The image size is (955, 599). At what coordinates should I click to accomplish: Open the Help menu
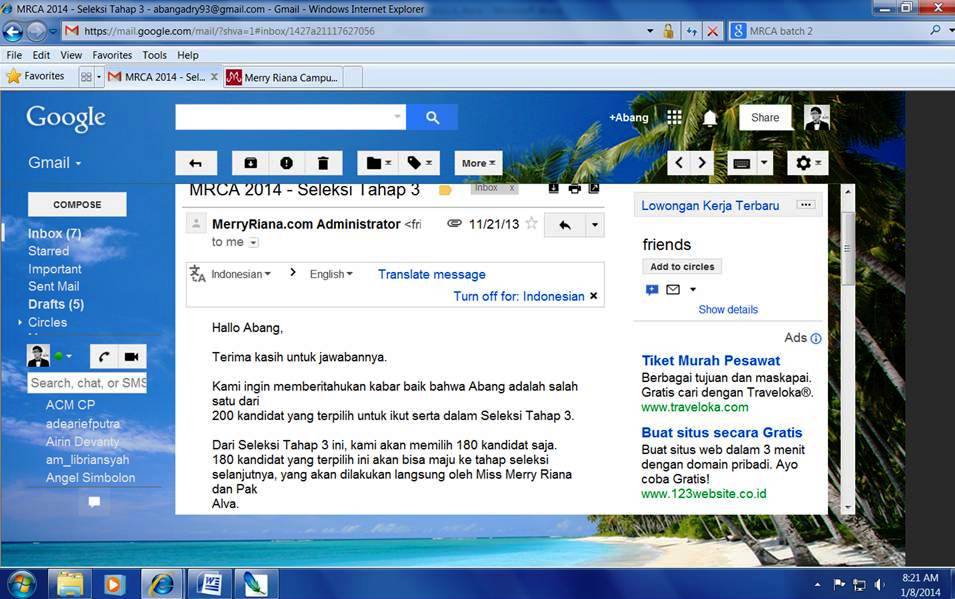coord(188,55)
